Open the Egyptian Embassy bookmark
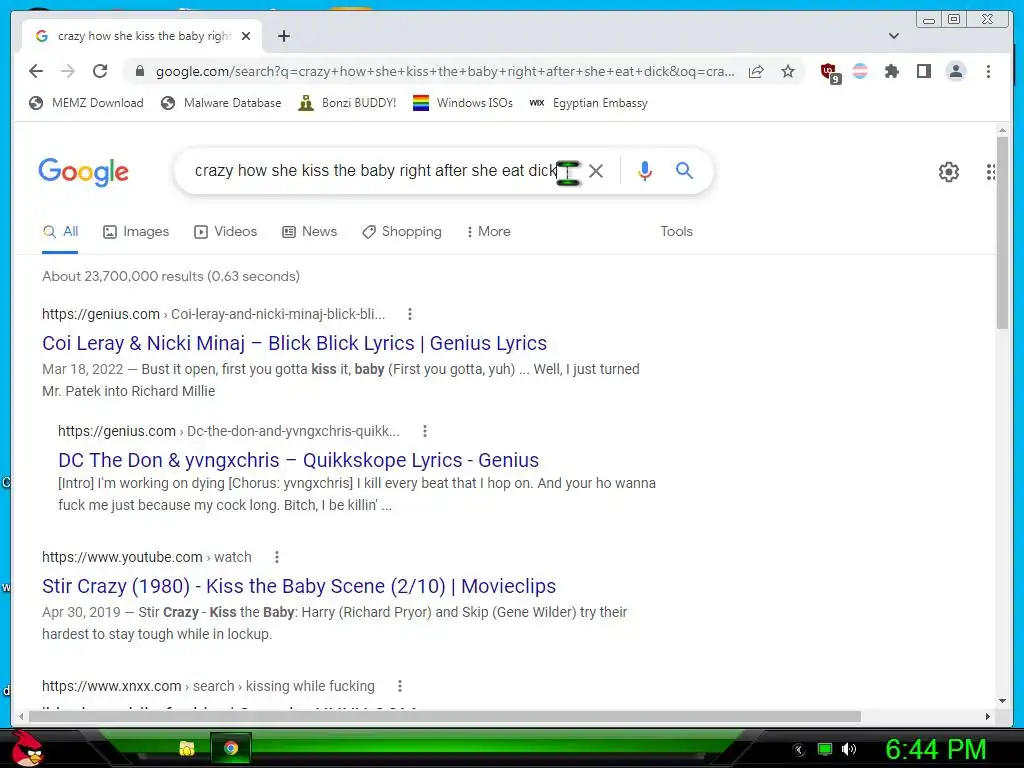Viewport: 1024px width, 768px height. [588, 103]
